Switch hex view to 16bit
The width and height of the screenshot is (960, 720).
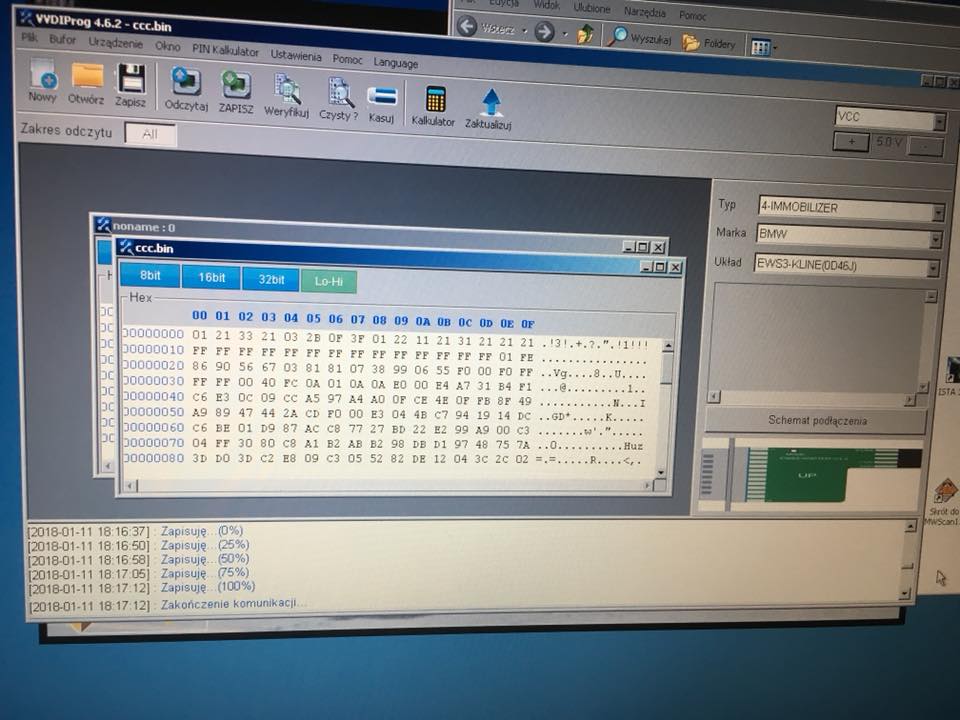(211, 278)
